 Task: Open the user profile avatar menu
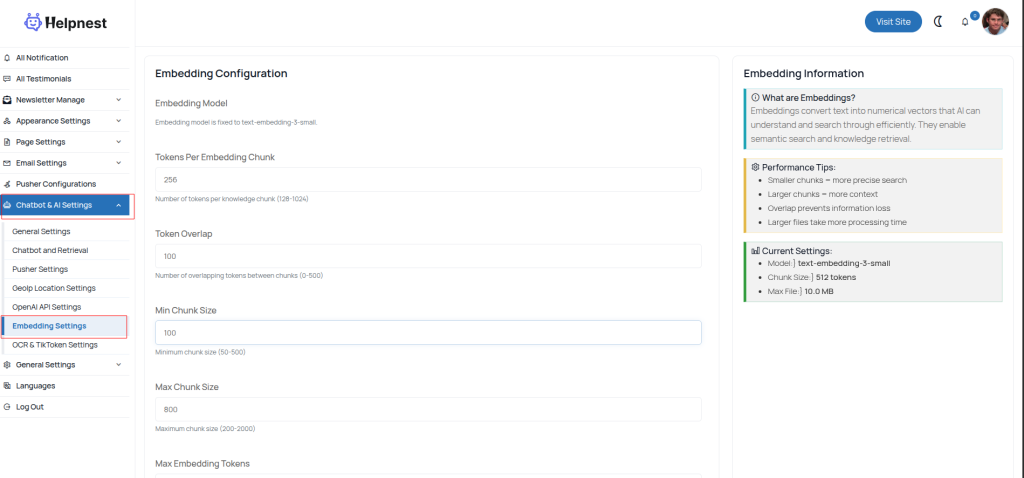[995, 21]
